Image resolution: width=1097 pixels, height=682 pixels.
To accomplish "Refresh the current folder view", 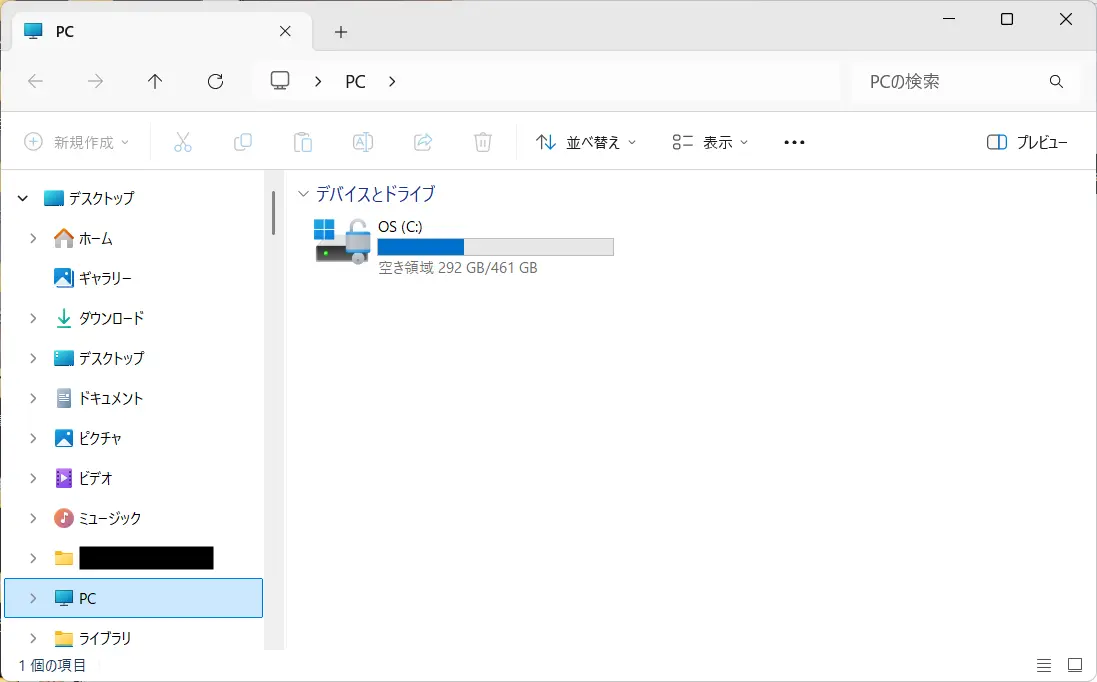I will click(x=215, y=82).
